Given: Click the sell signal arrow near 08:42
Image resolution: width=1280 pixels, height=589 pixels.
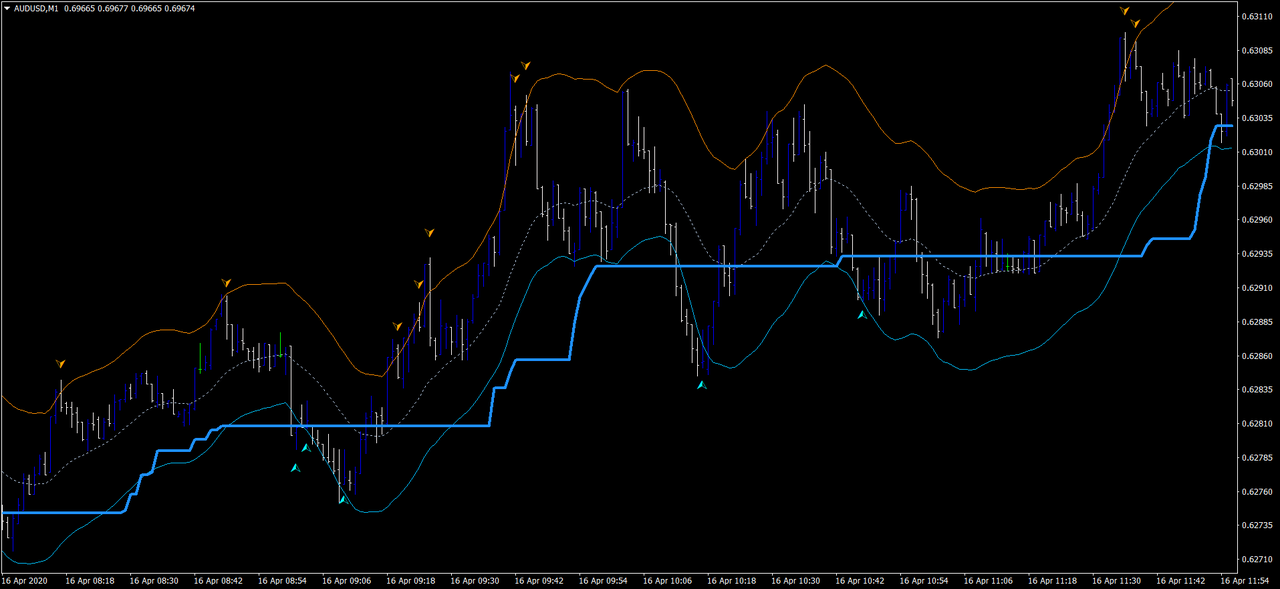Looking at the screenshot, I should pos(226,283).
